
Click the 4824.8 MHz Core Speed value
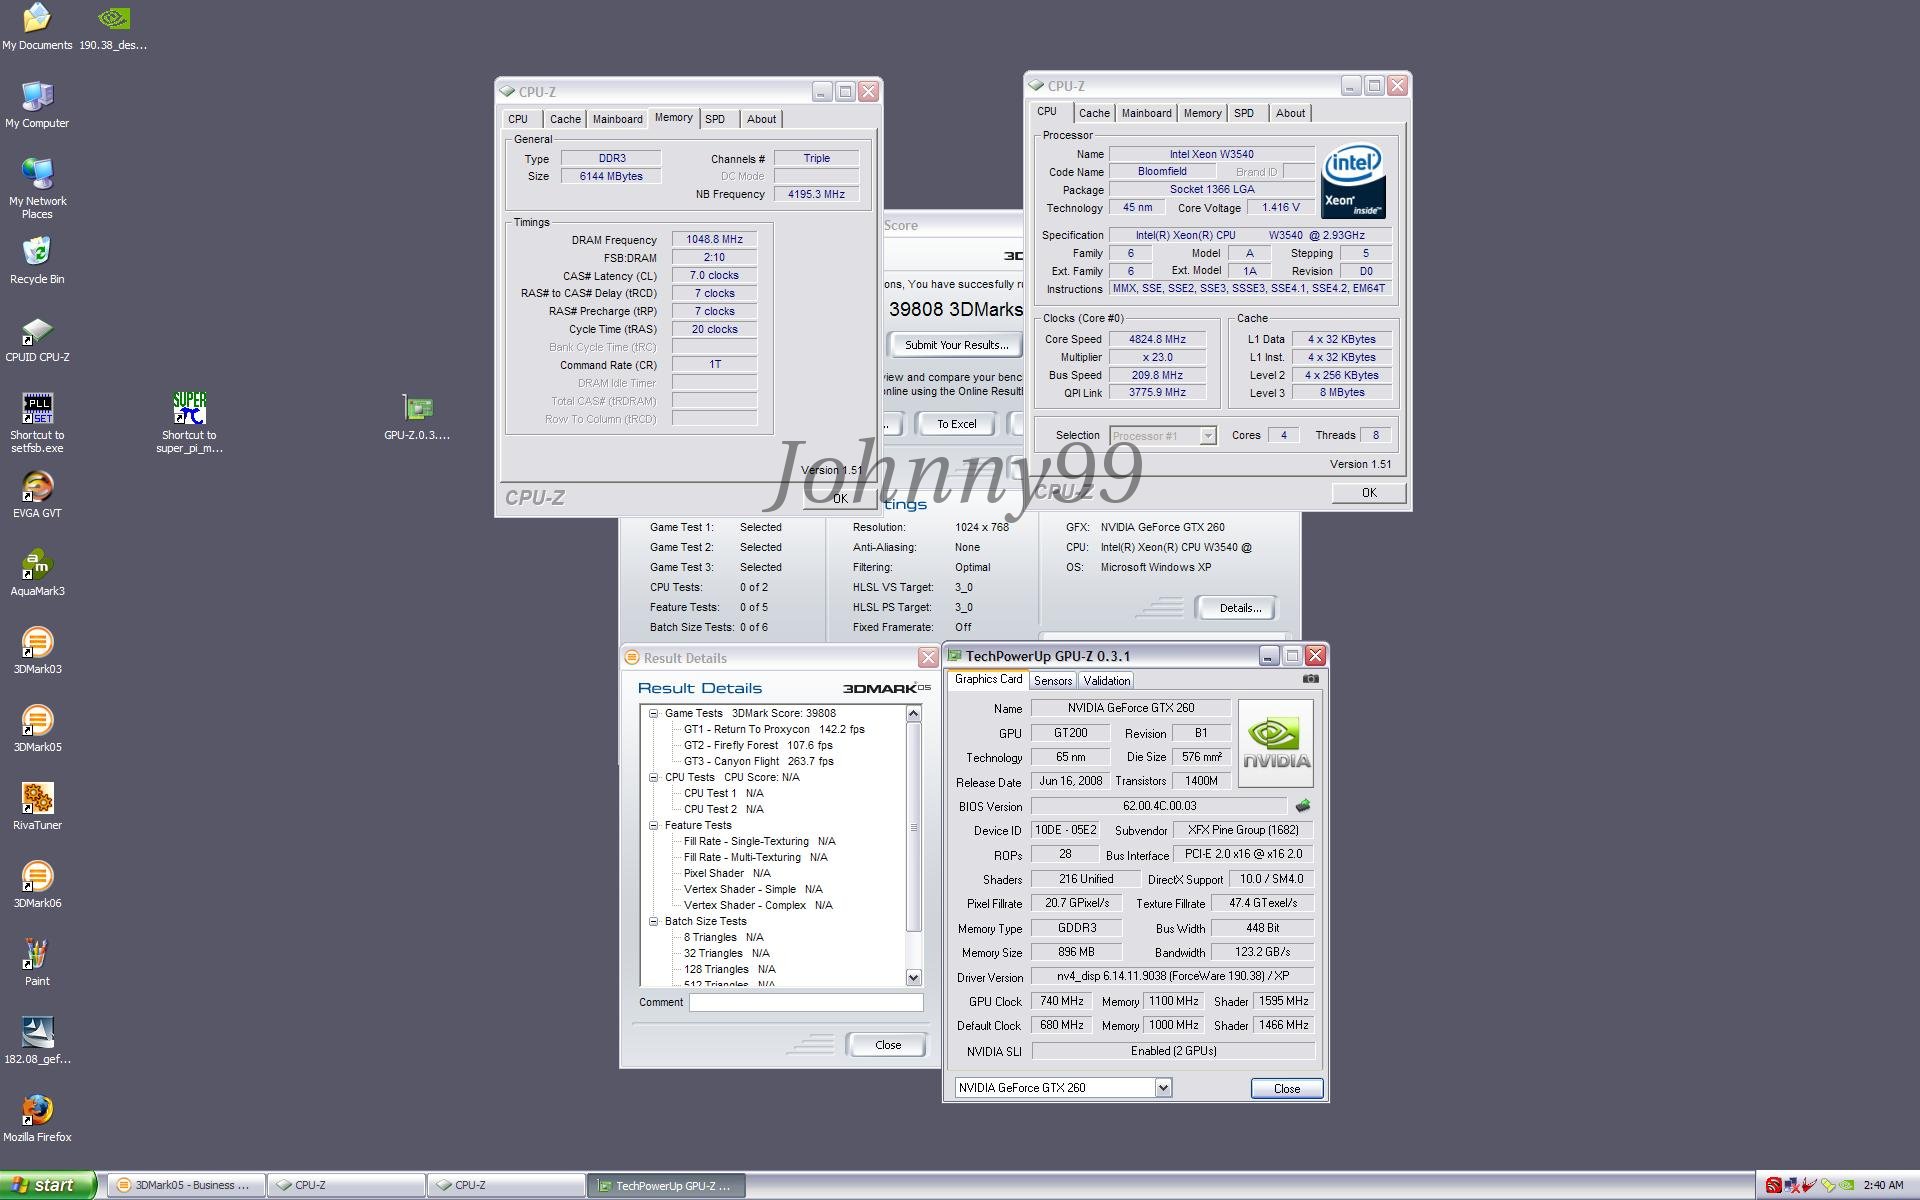tap(1157, 340)
